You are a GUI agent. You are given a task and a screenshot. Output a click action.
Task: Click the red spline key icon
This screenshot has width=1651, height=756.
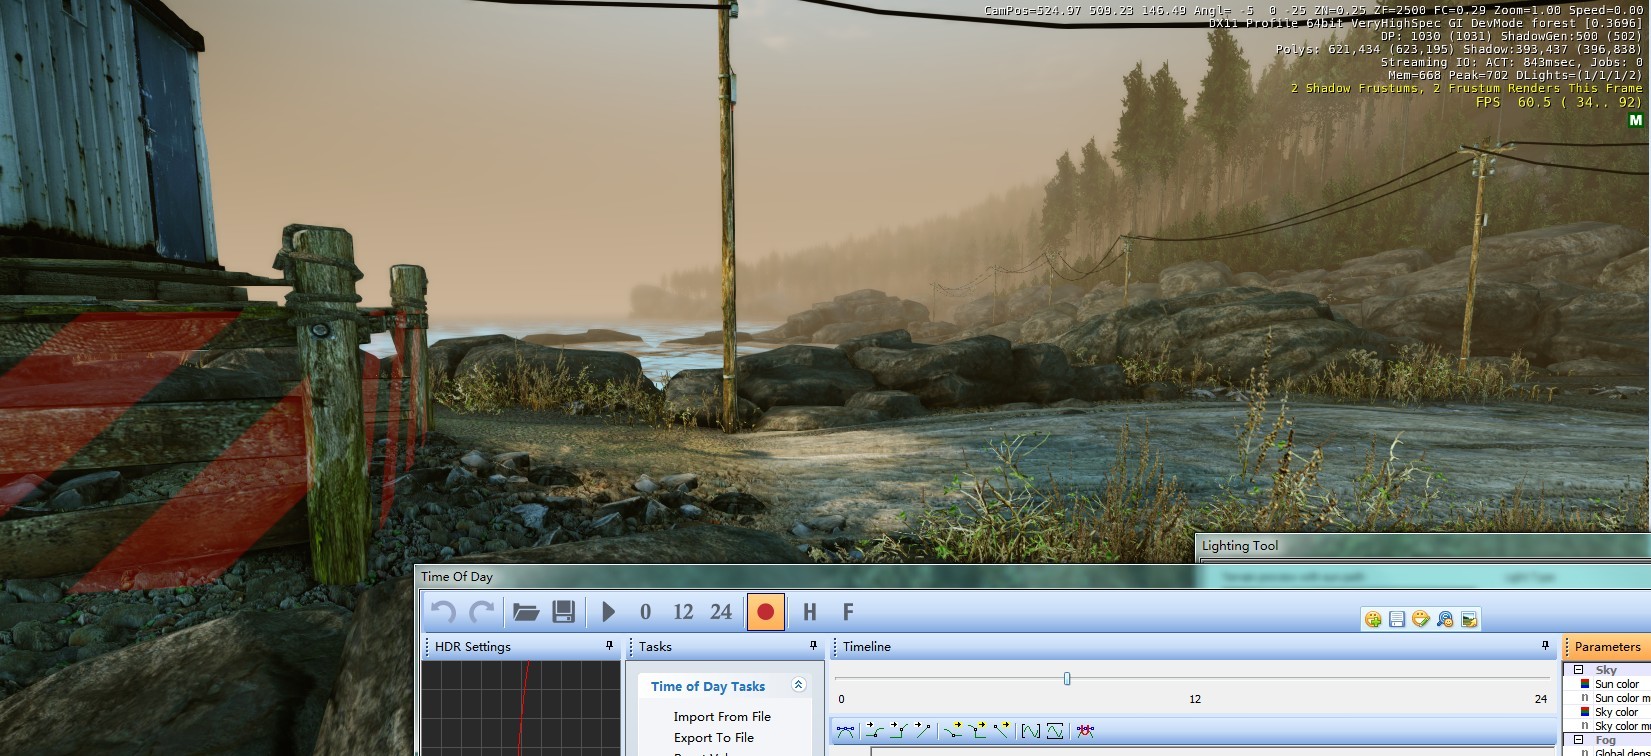1085,731
